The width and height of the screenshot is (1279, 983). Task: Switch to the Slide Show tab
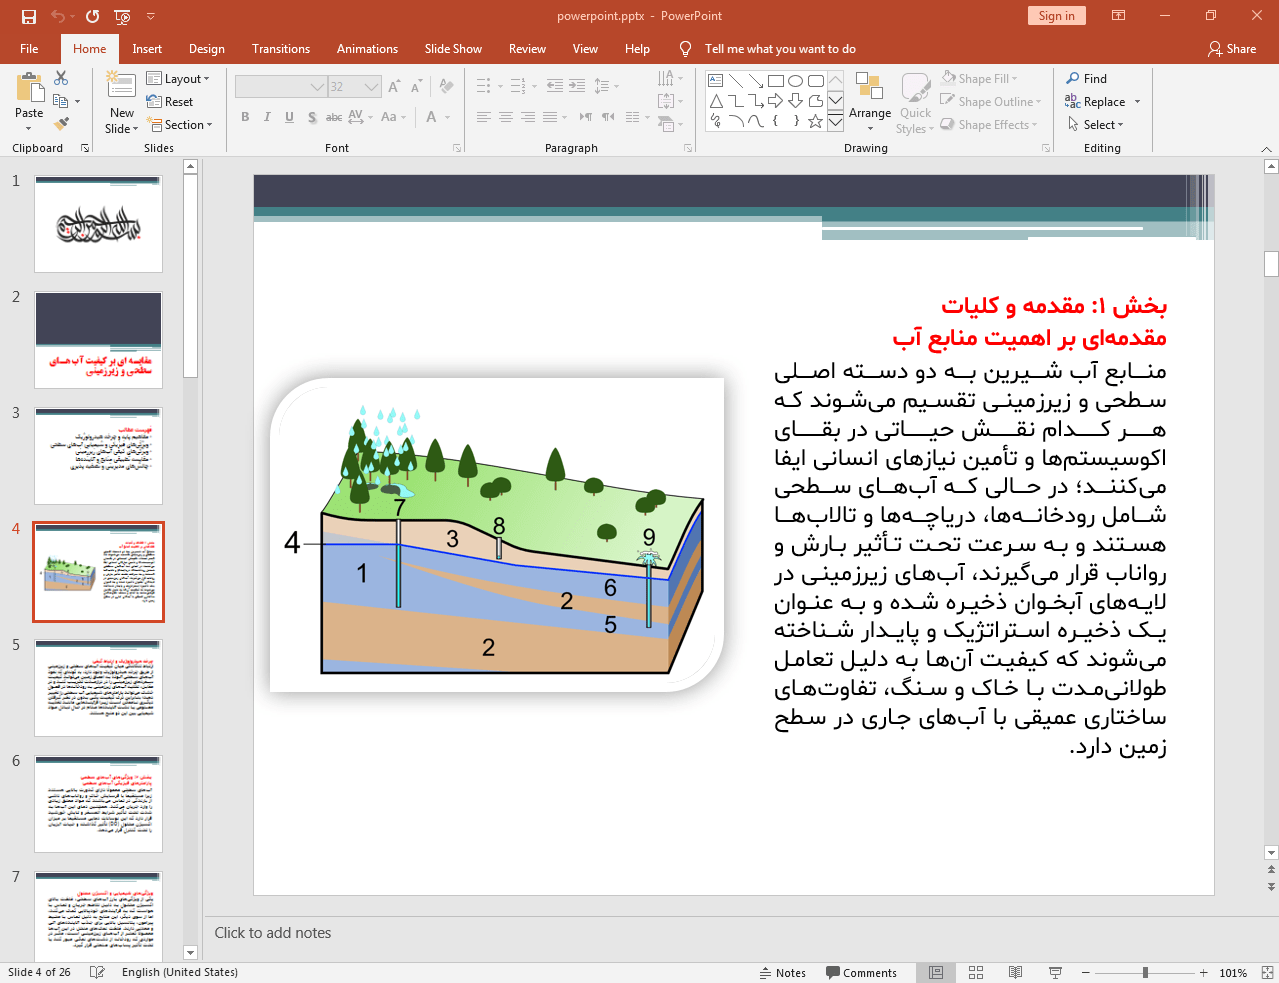[x=453, y=49]
